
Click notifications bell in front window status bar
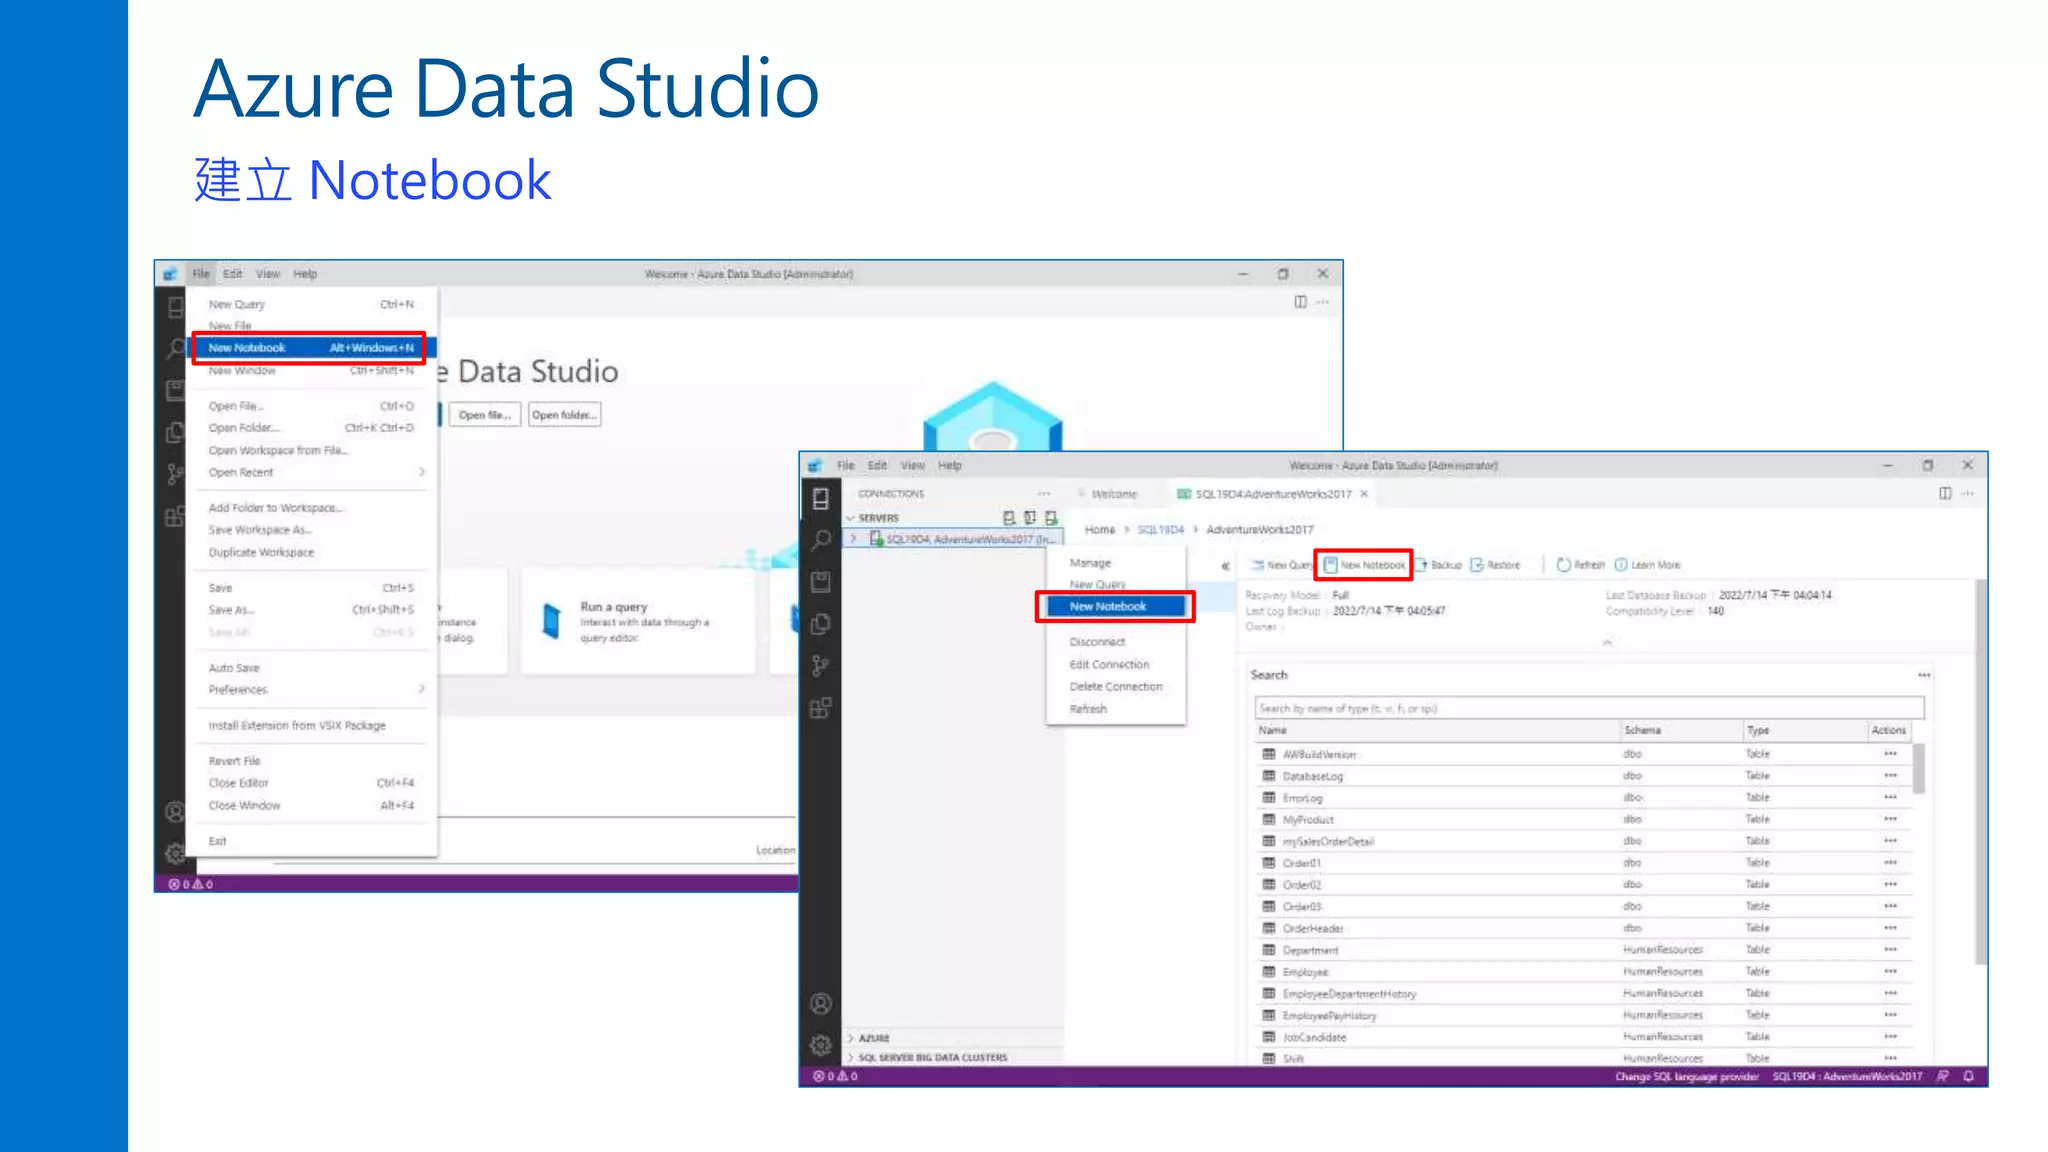(x=1968, y=1077)
